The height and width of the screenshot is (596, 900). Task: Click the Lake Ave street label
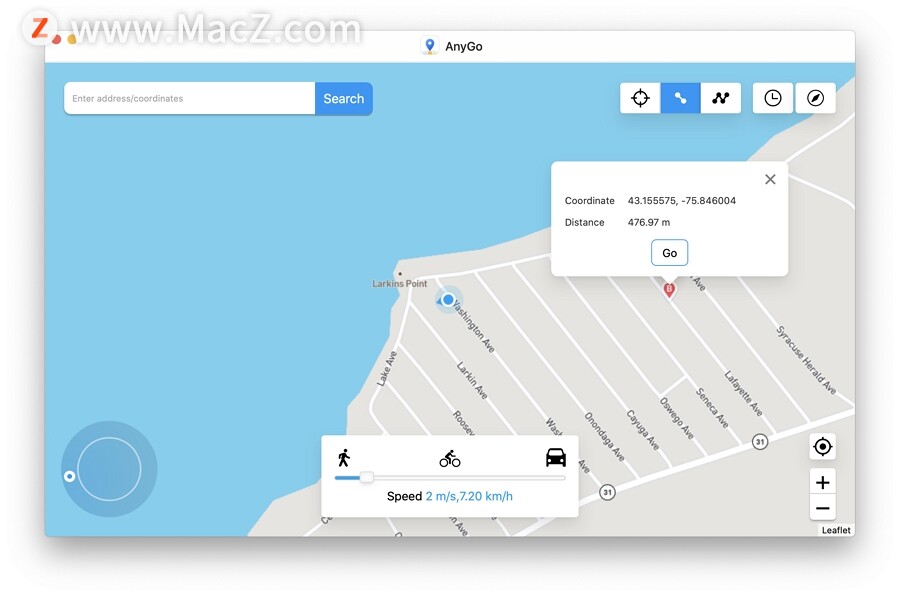[x=386, y=369]
